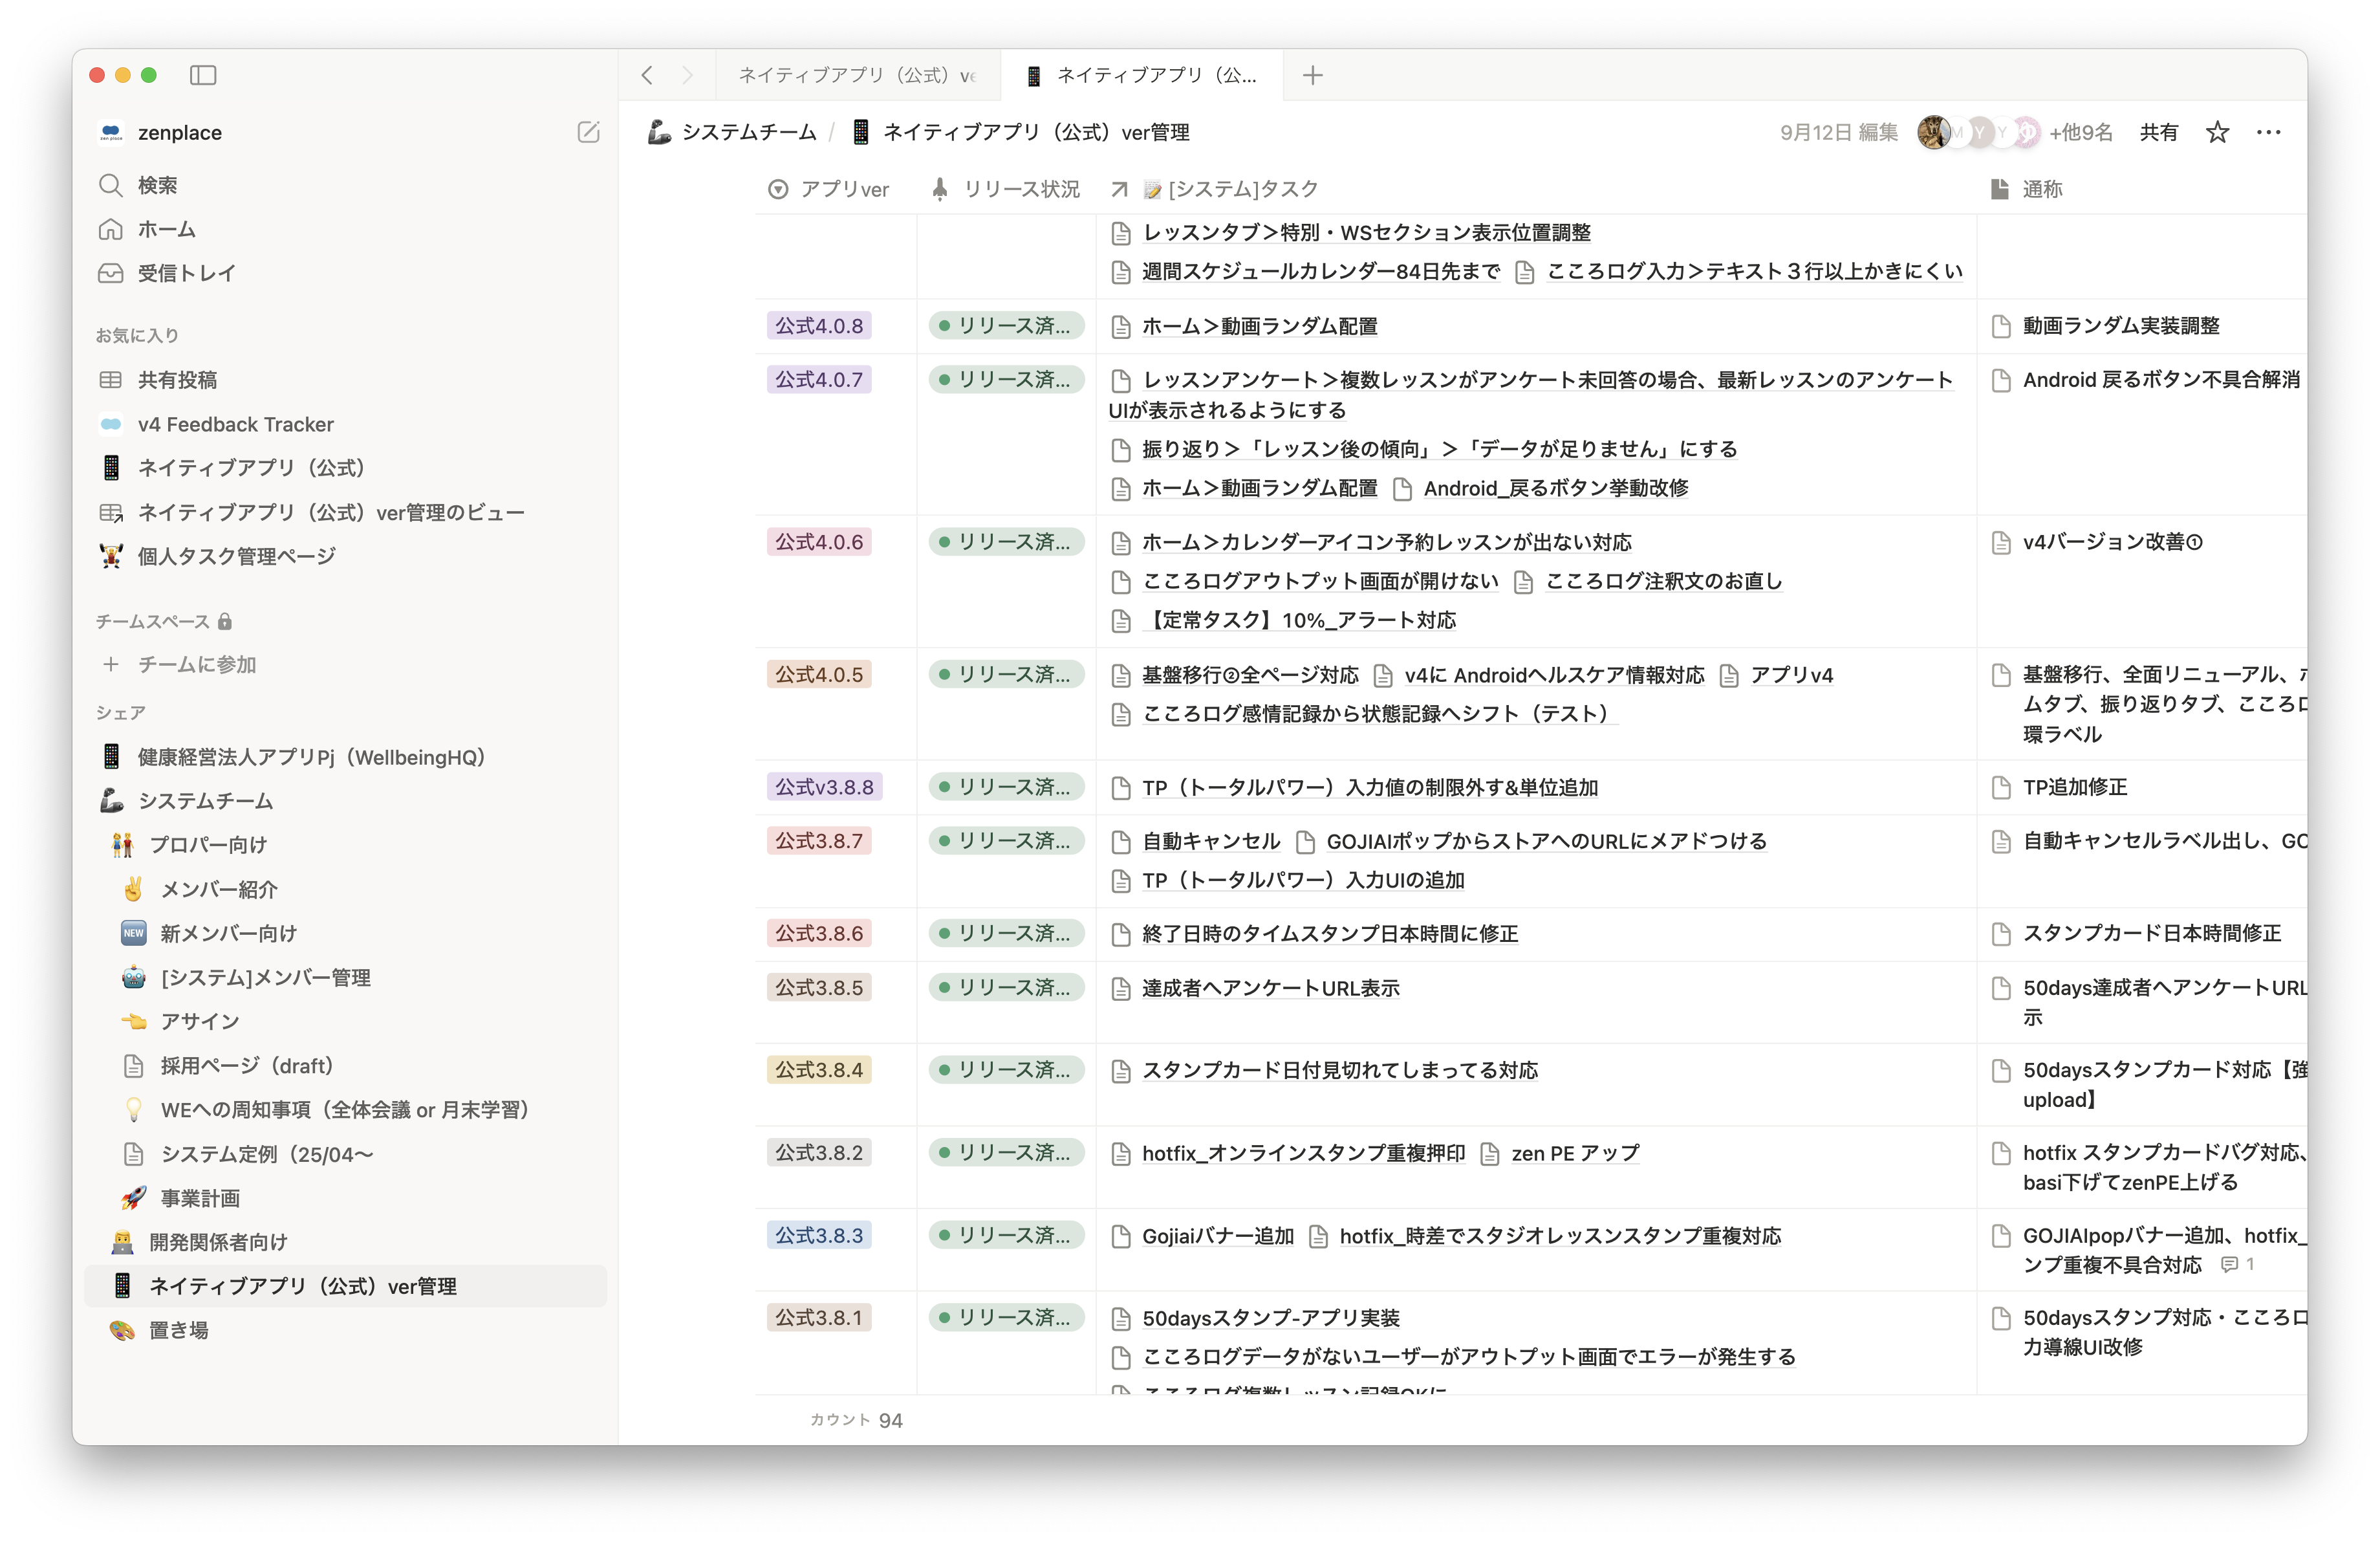Toggle the sidebar panel icon
2380x1541 pixels.
(203, 75)
